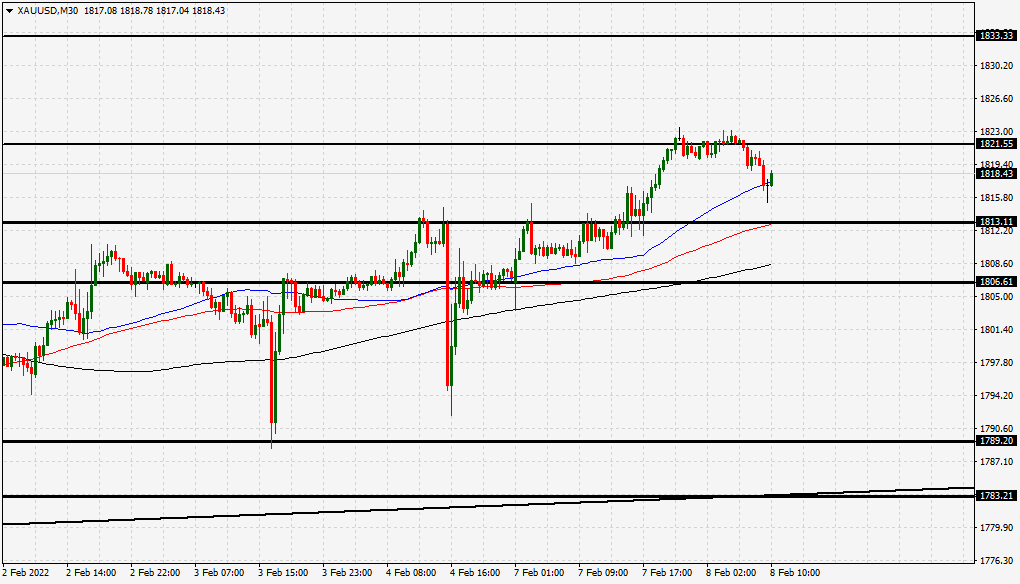
Task: Click the 3 Feb 23:00 time axis label
Action: (x=348, y=573)
